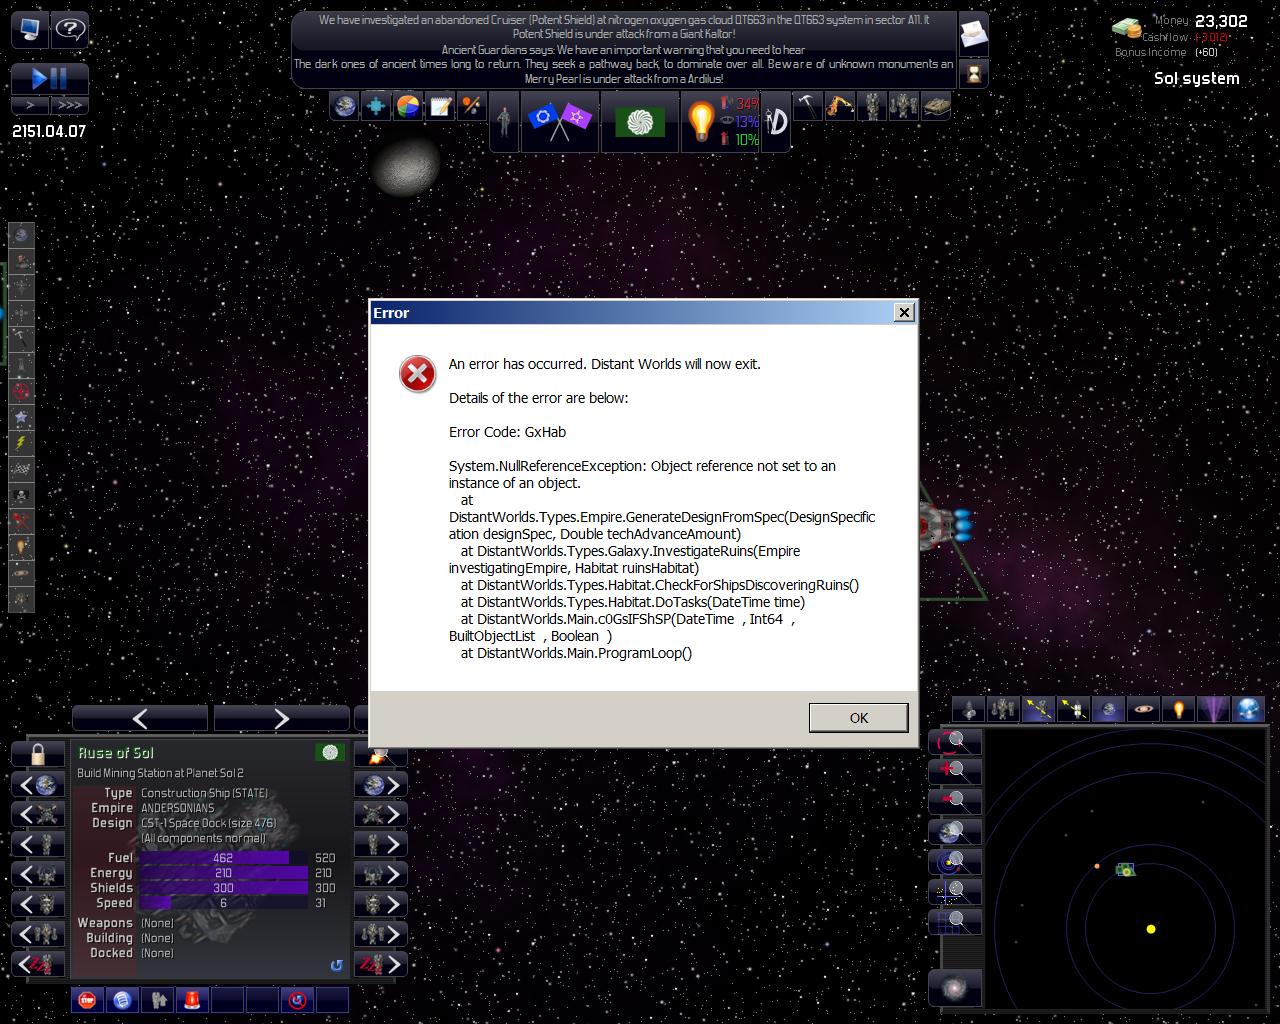This screenshot has width=1280, height=1024.
Task: Click the grey asteroid in space view
Action: point(405,165)
